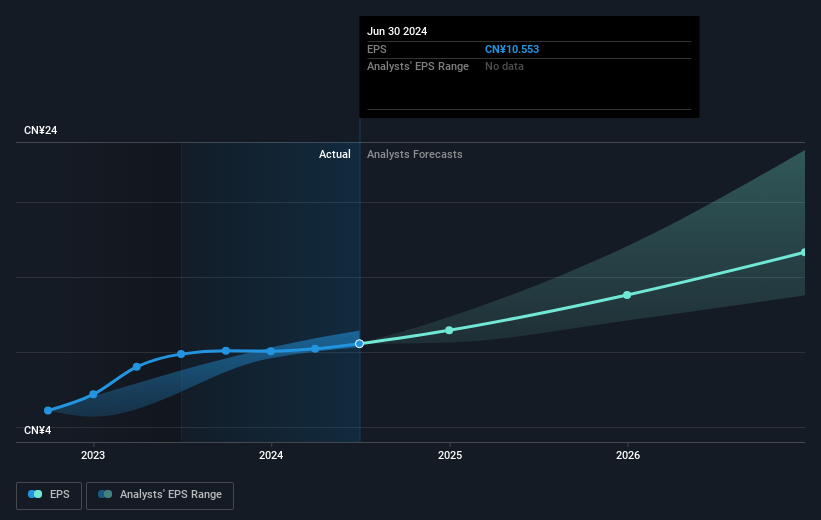
Task: Click the CN¥24 y-axis label
Action: click(40, 130)
